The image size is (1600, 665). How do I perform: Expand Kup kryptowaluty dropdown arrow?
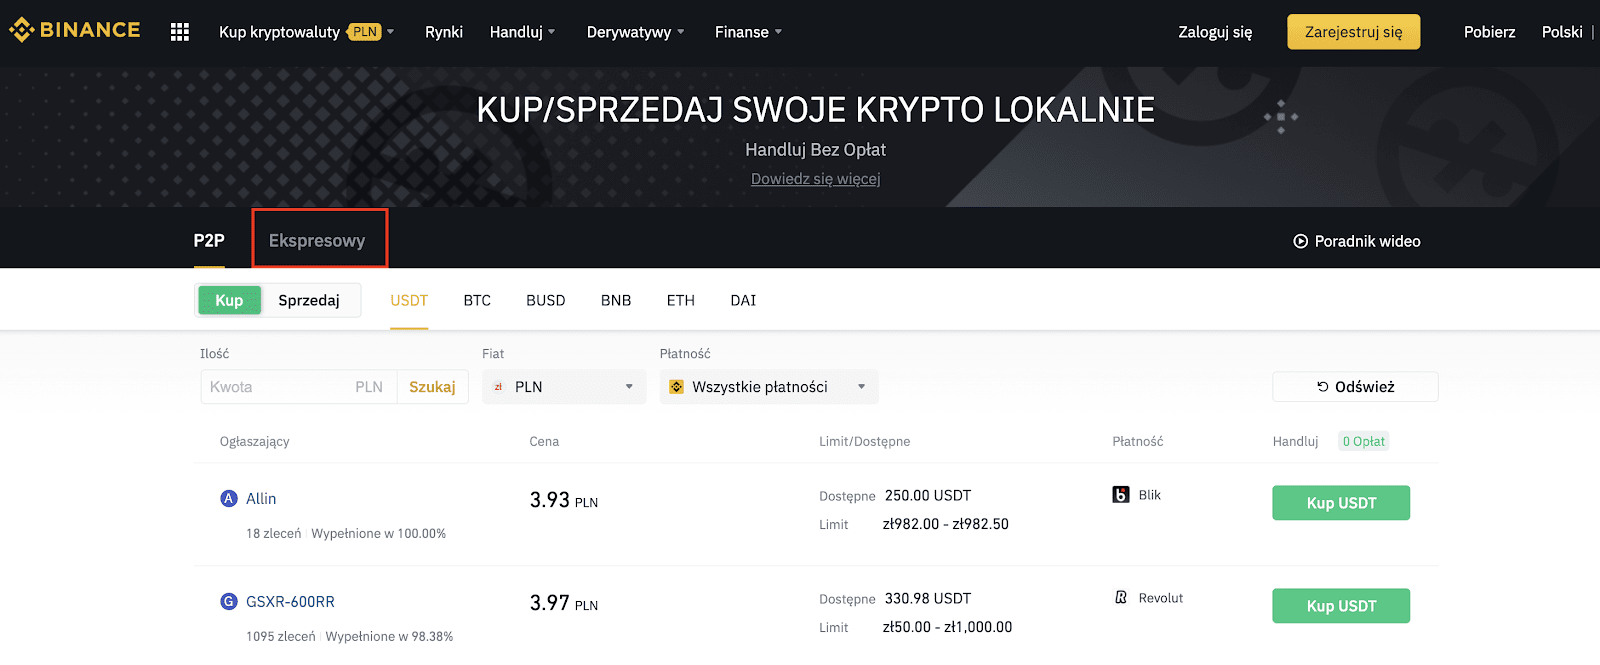coord(391,32)
